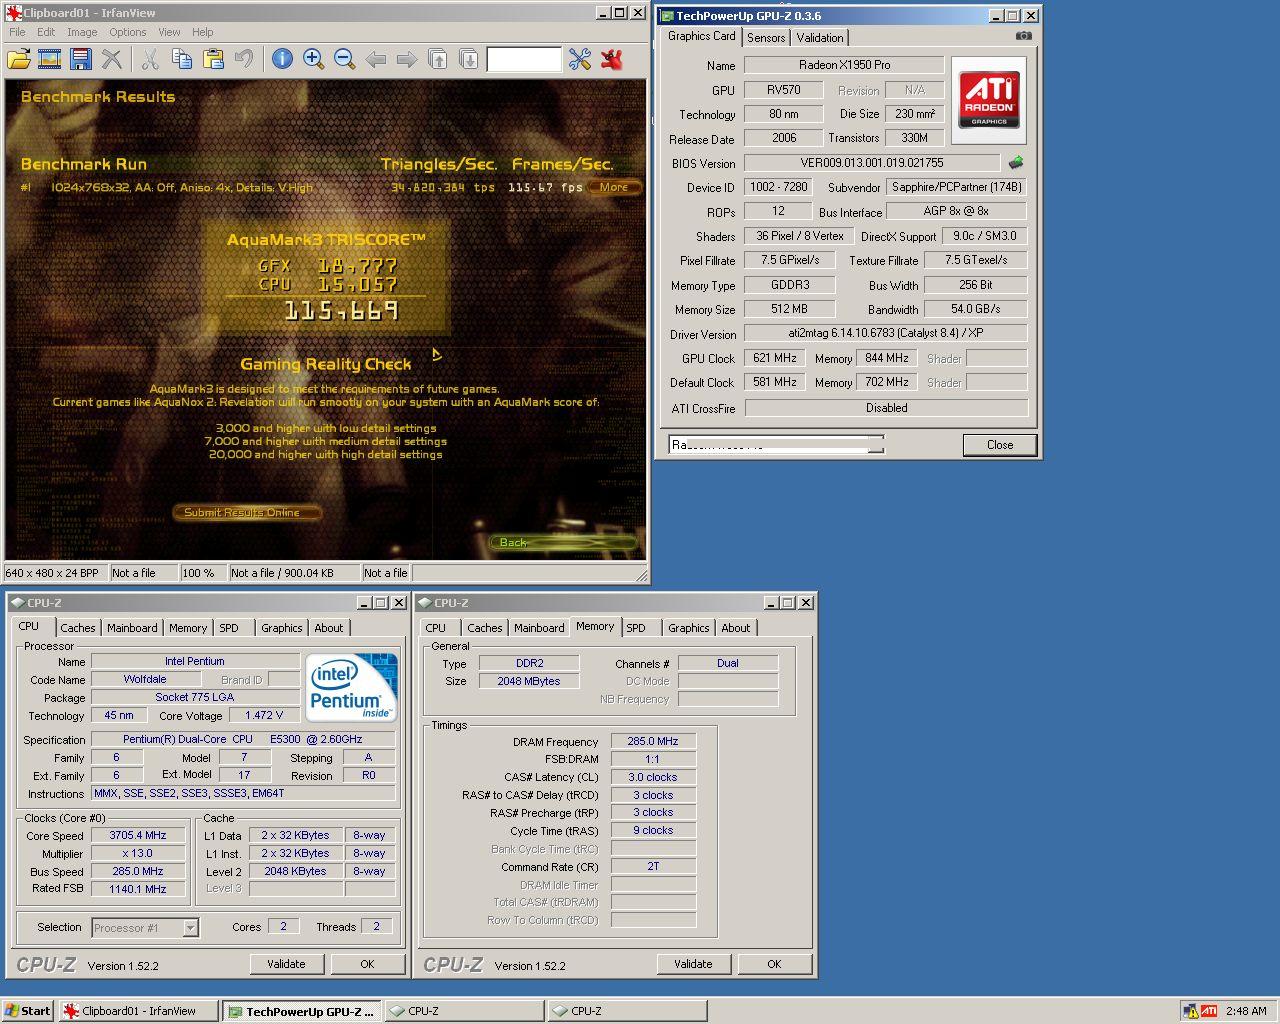The width and height of the screenshot is (1280, 1024).
Task: Expand the Processor #1 selection dropdown in CPU-Z
Action: click(190, 928)
